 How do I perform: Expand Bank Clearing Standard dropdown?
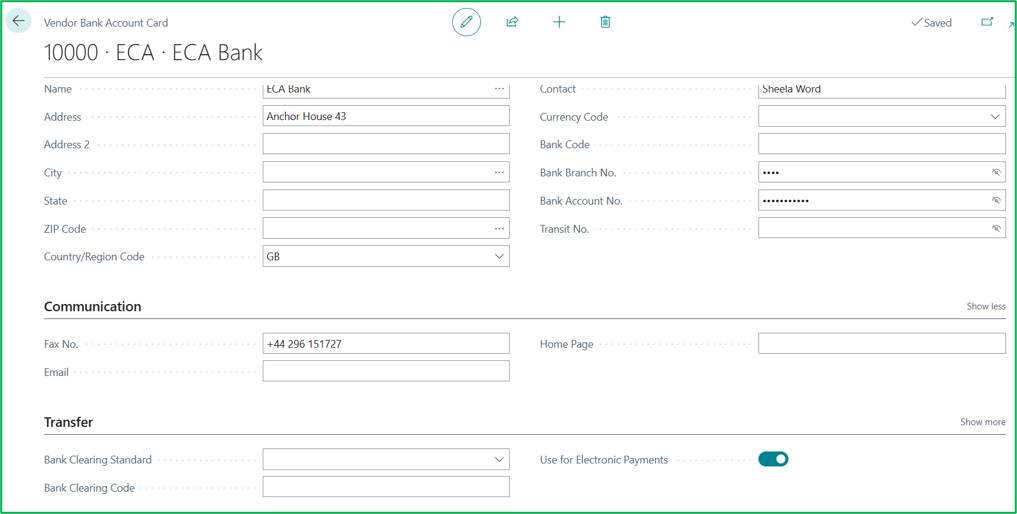coord(499,459)
